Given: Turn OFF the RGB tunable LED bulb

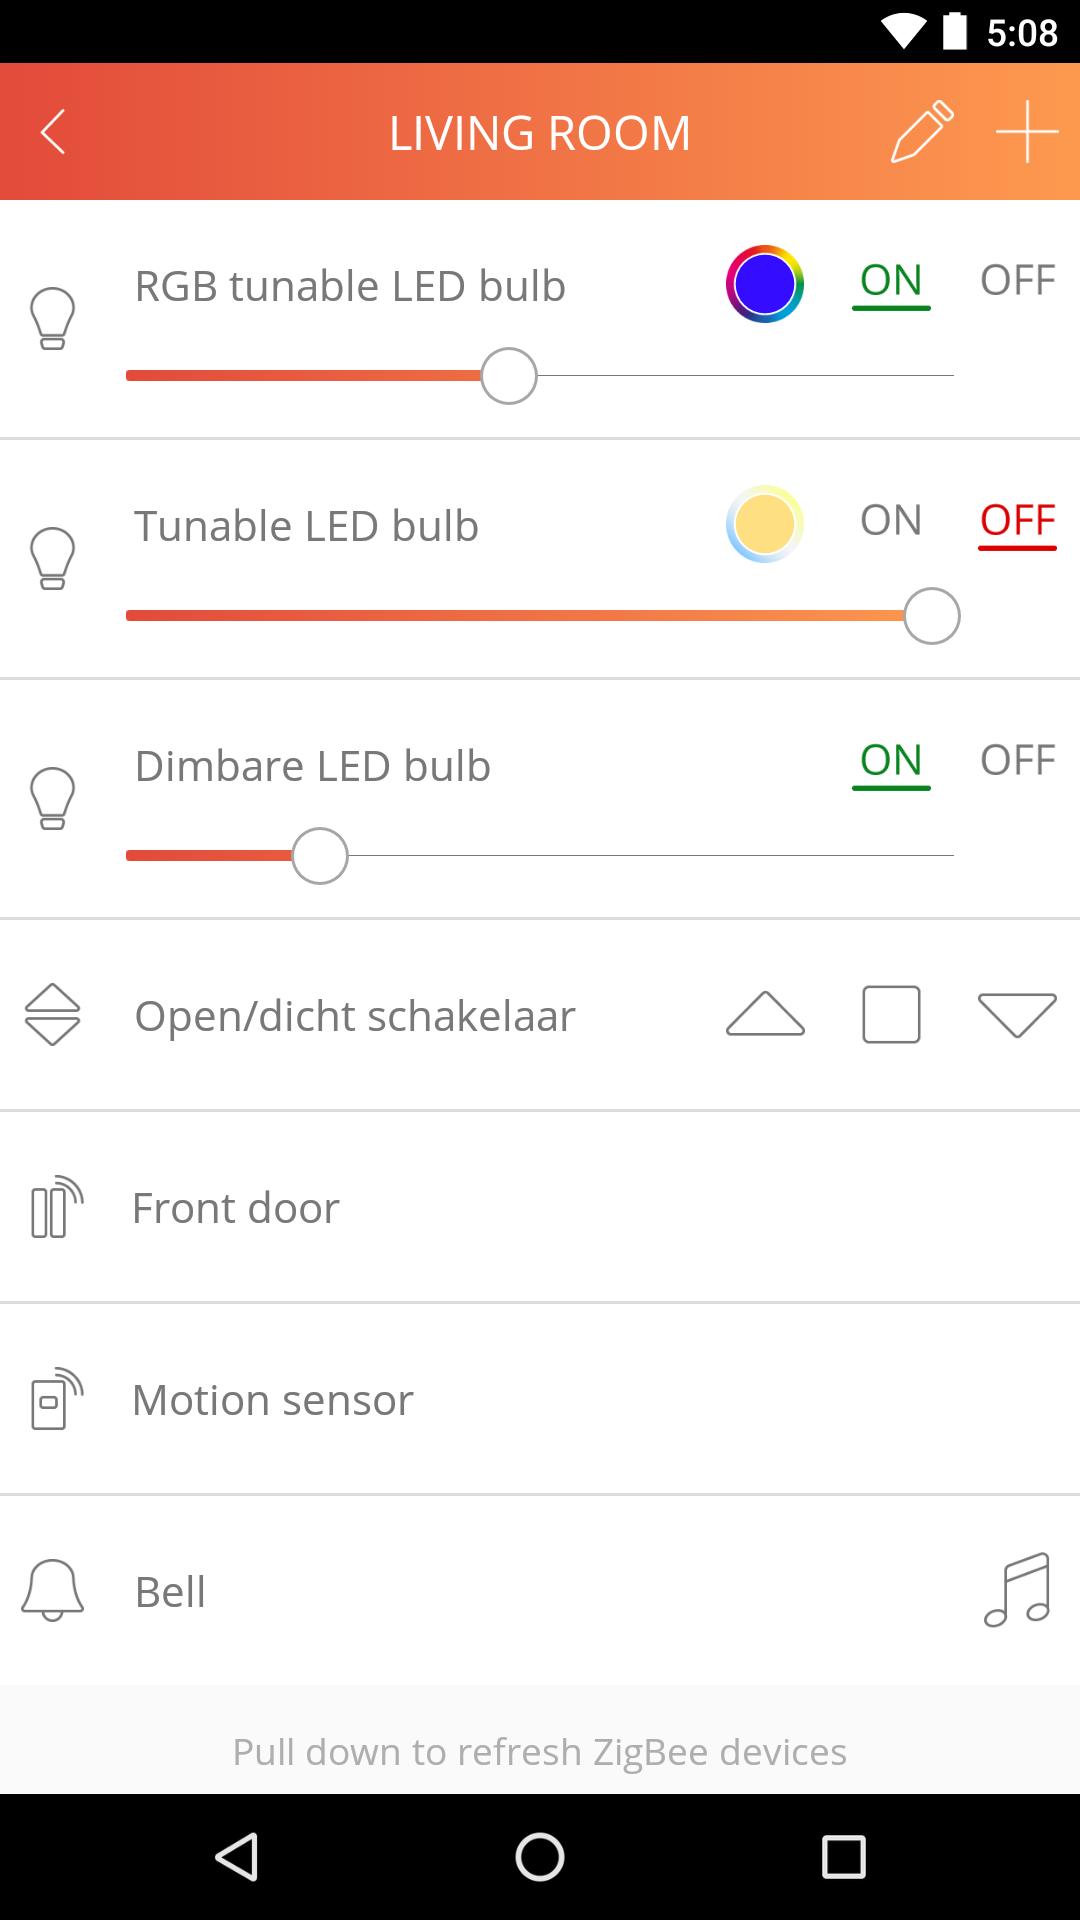Looking at the screenshot, I should click(x=1017, y=281).
